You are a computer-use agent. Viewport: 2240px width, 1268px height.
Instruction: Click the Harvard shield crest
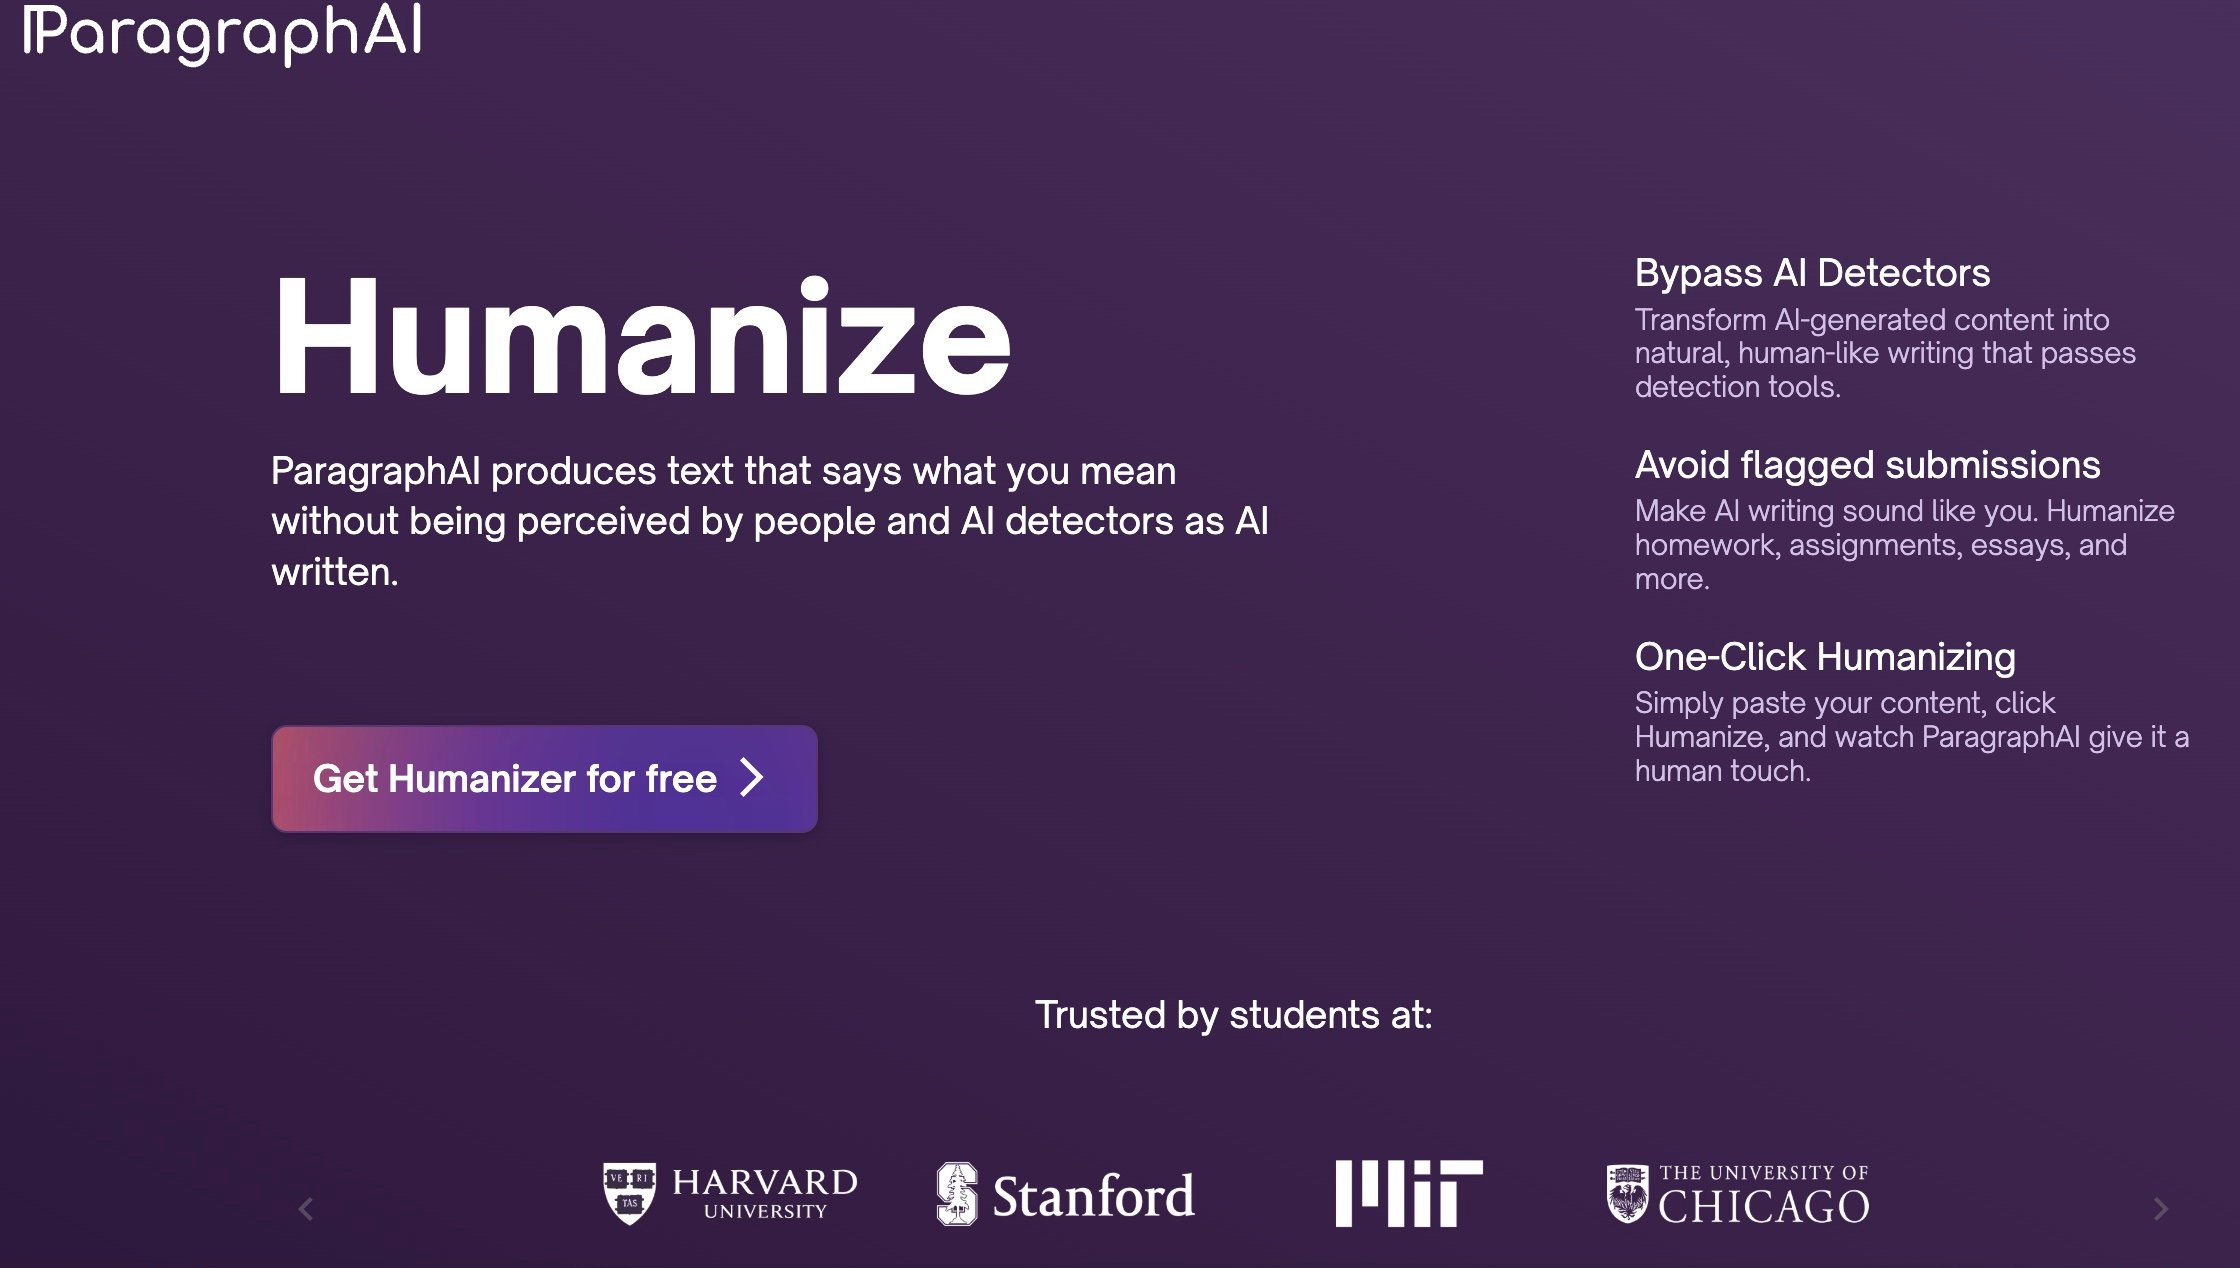pos(630,1193)
